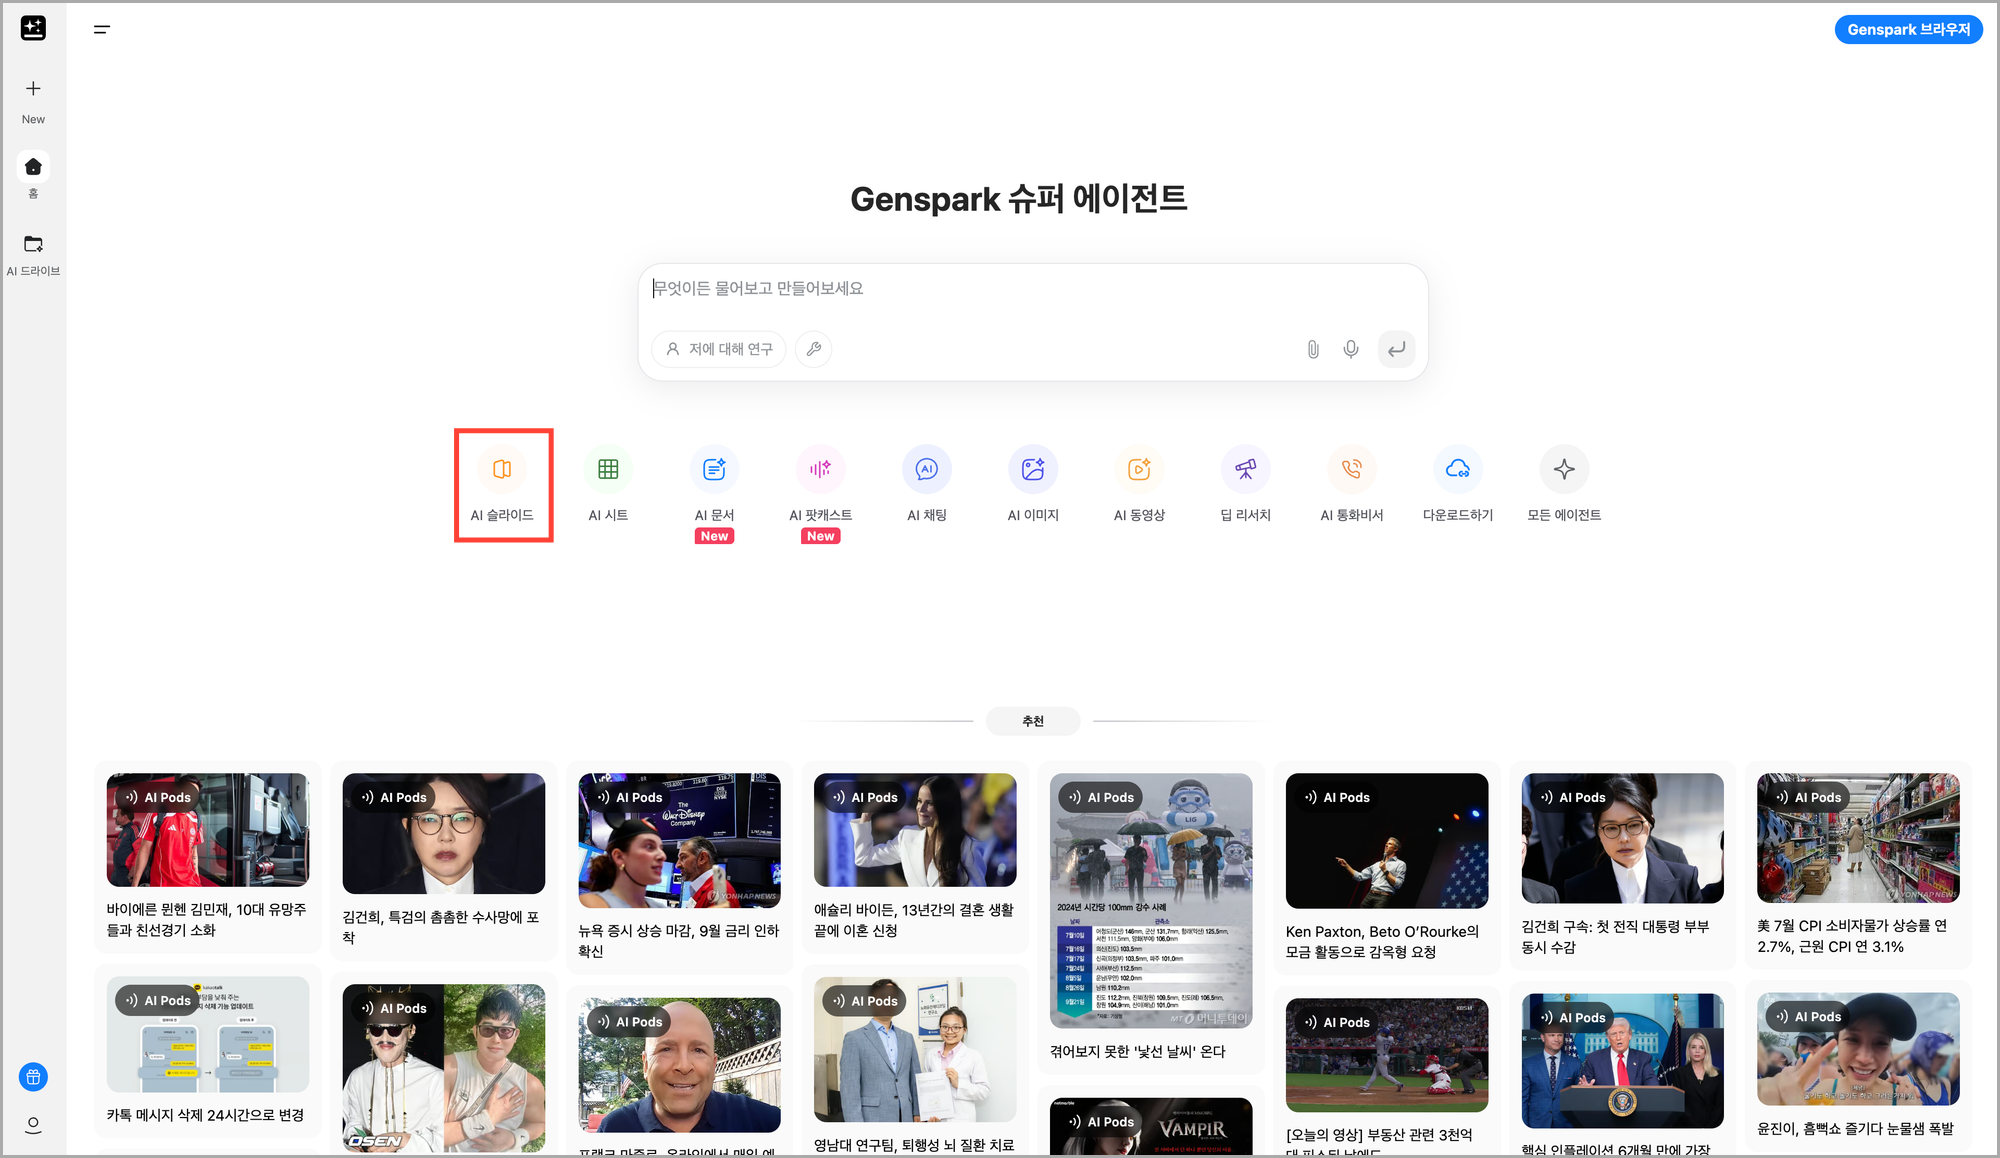Screen dimensions: 2000x1158
Task: Focus the 무엇이든 물어보고 만들어보세요 input field
Action: tap(1032, 288)
